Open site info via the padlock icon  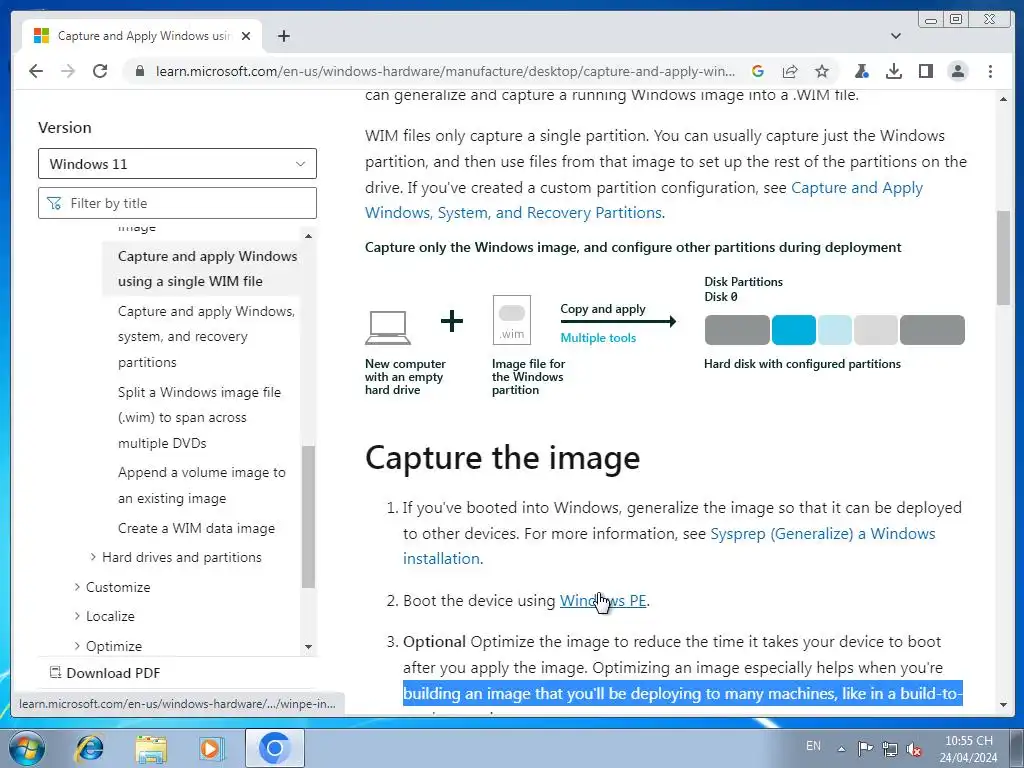tap(139, 71)
